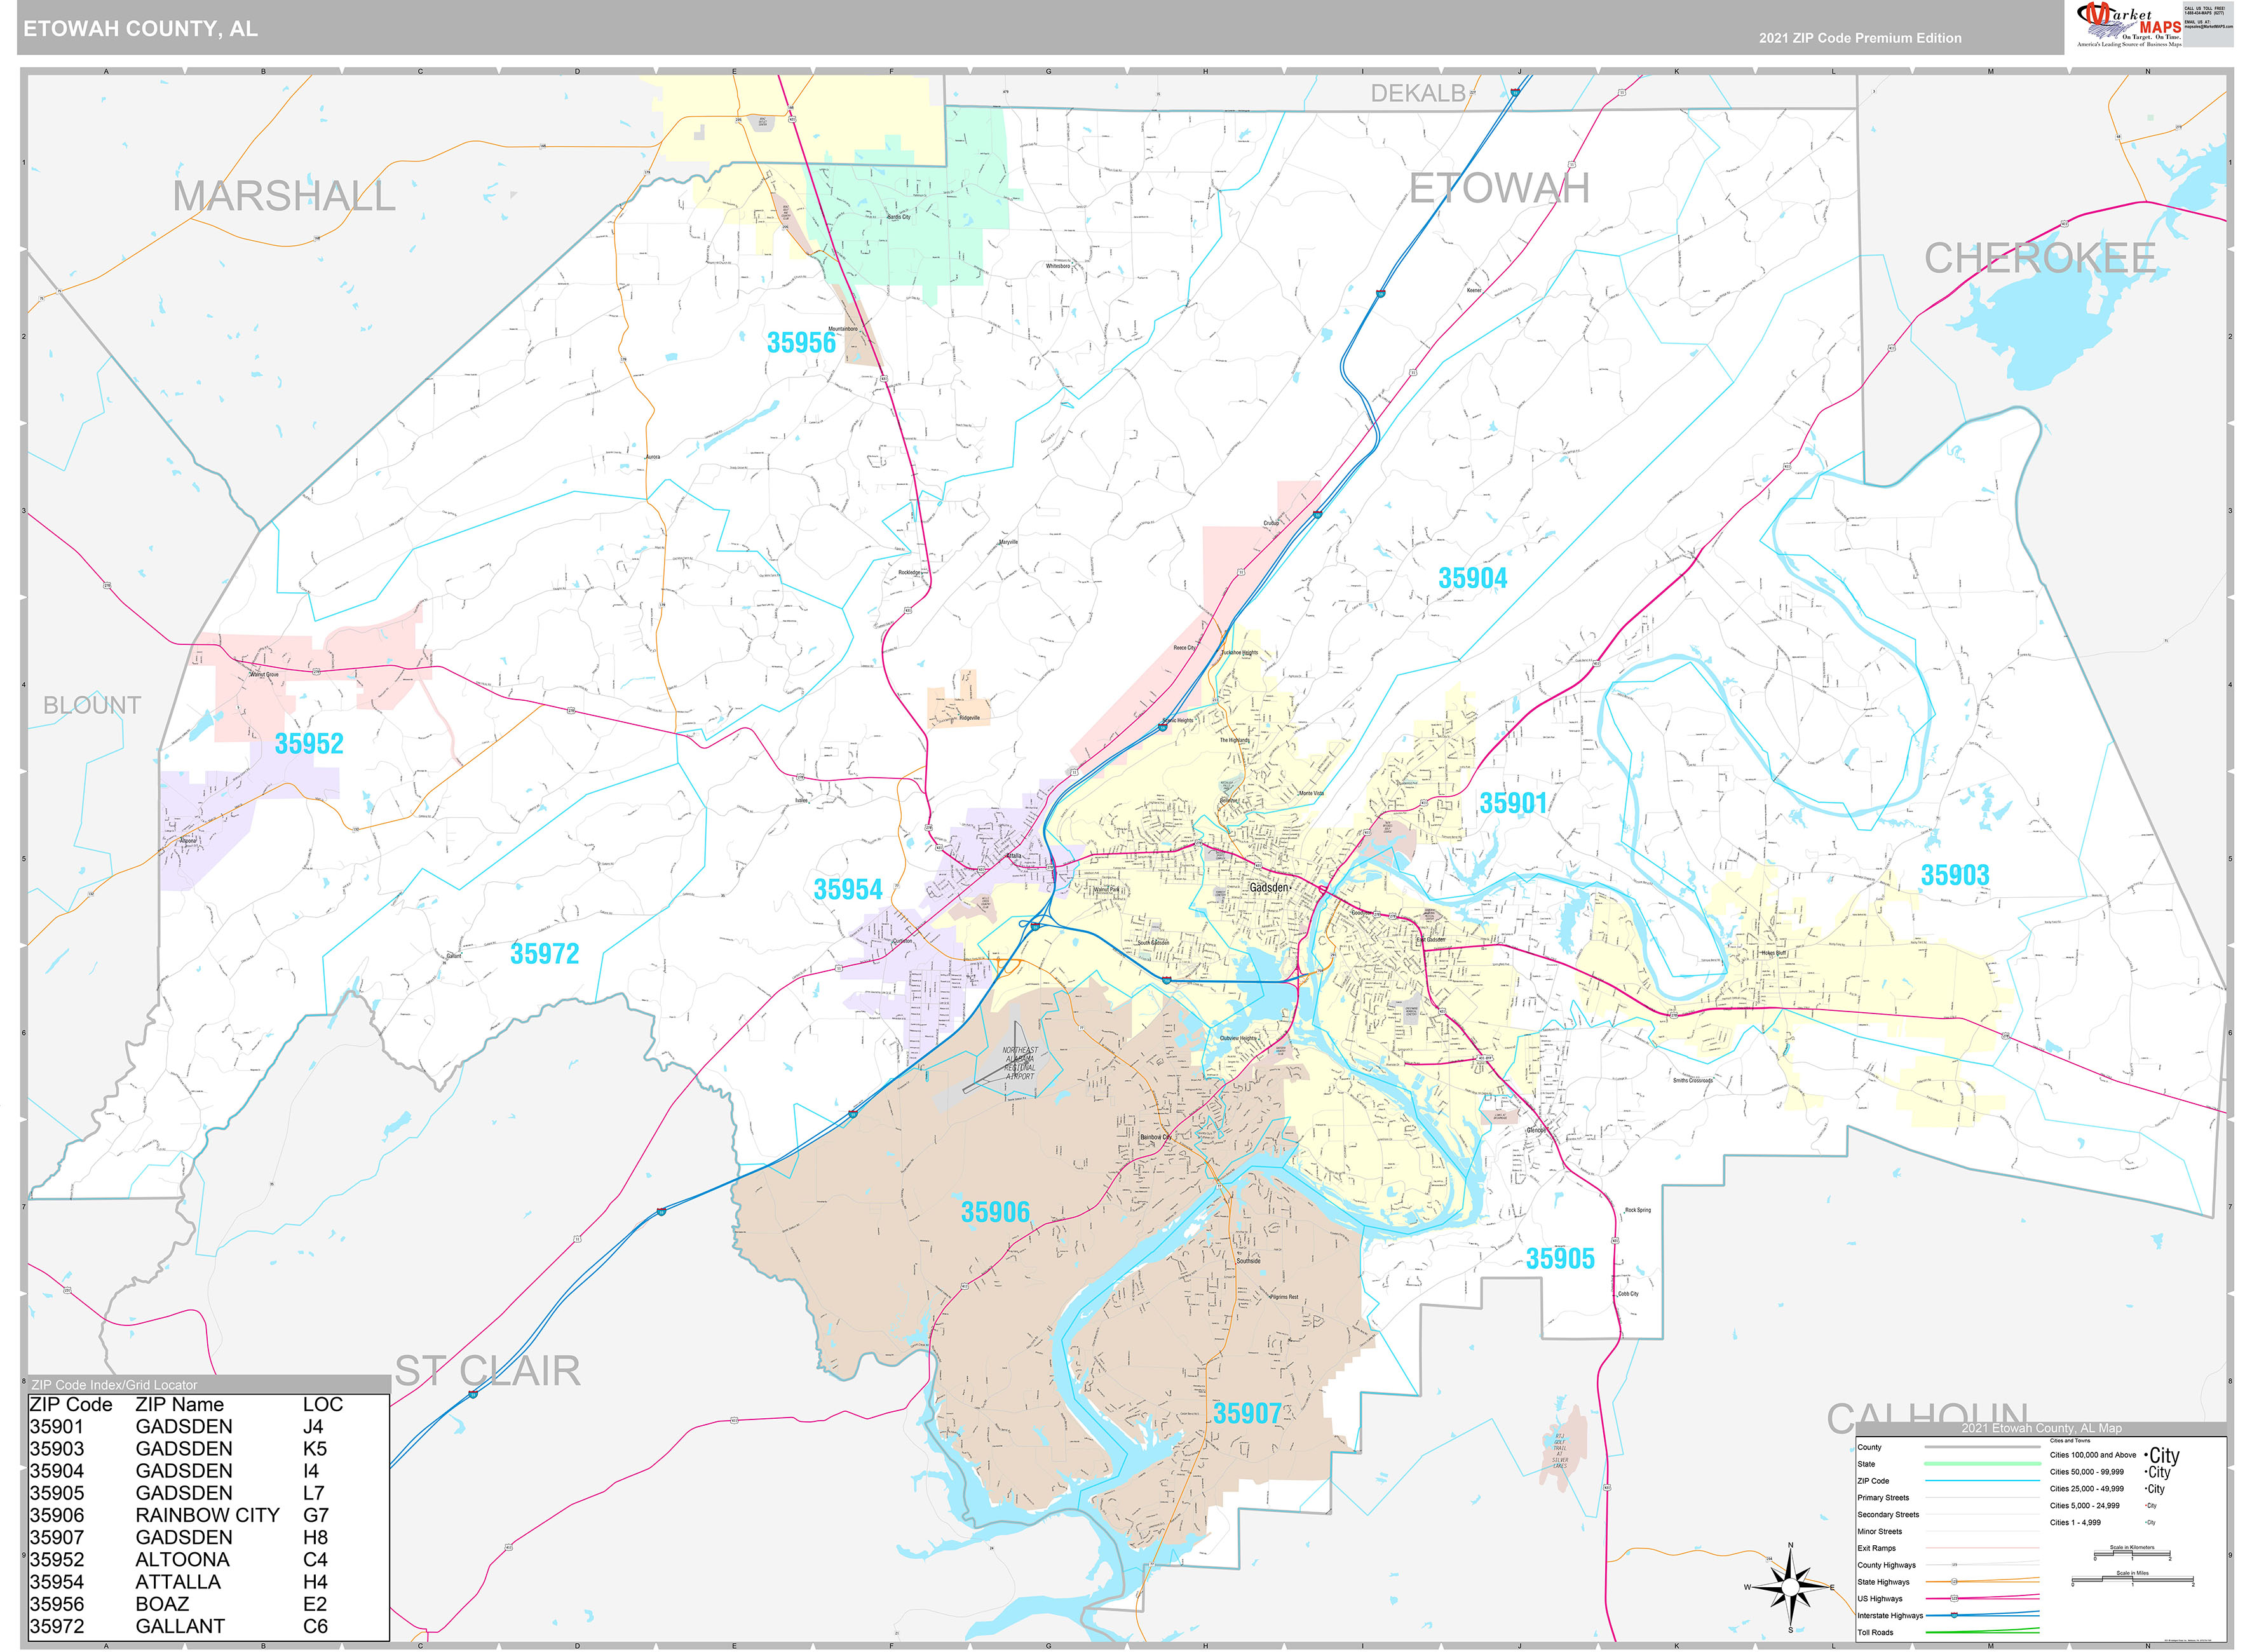Click 'RAINBOW CITY' in the index table

pyautogui.click(x=208, y=1515)
